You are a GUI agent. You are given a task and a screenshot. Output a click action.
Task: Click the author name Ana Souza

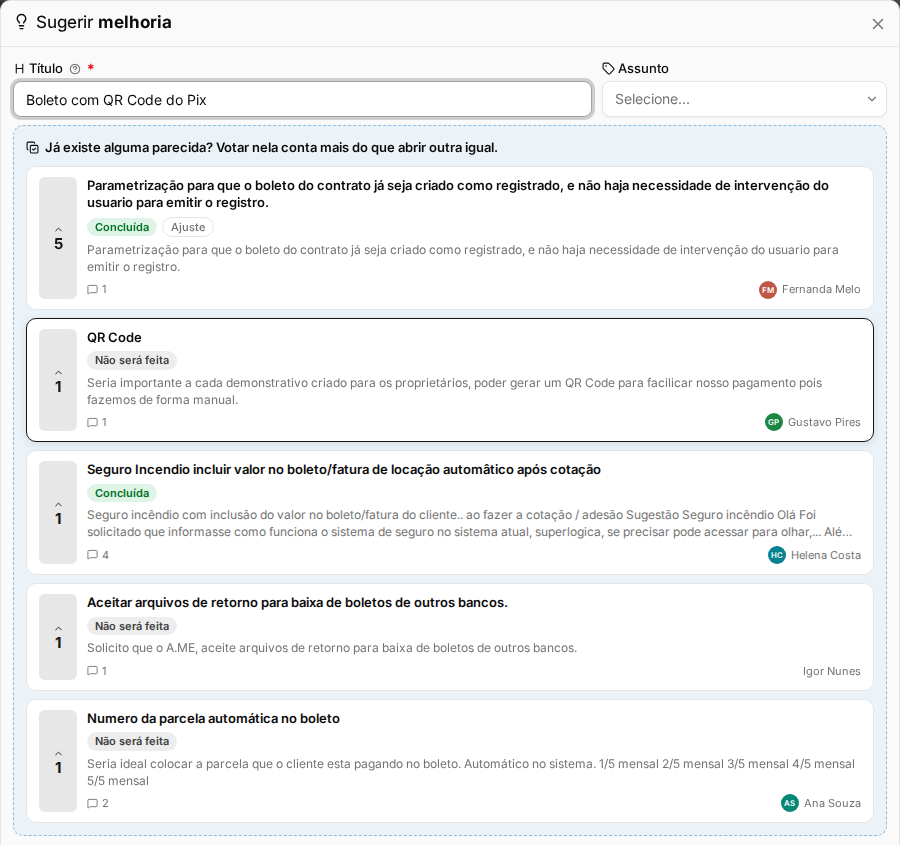(832, 803)
